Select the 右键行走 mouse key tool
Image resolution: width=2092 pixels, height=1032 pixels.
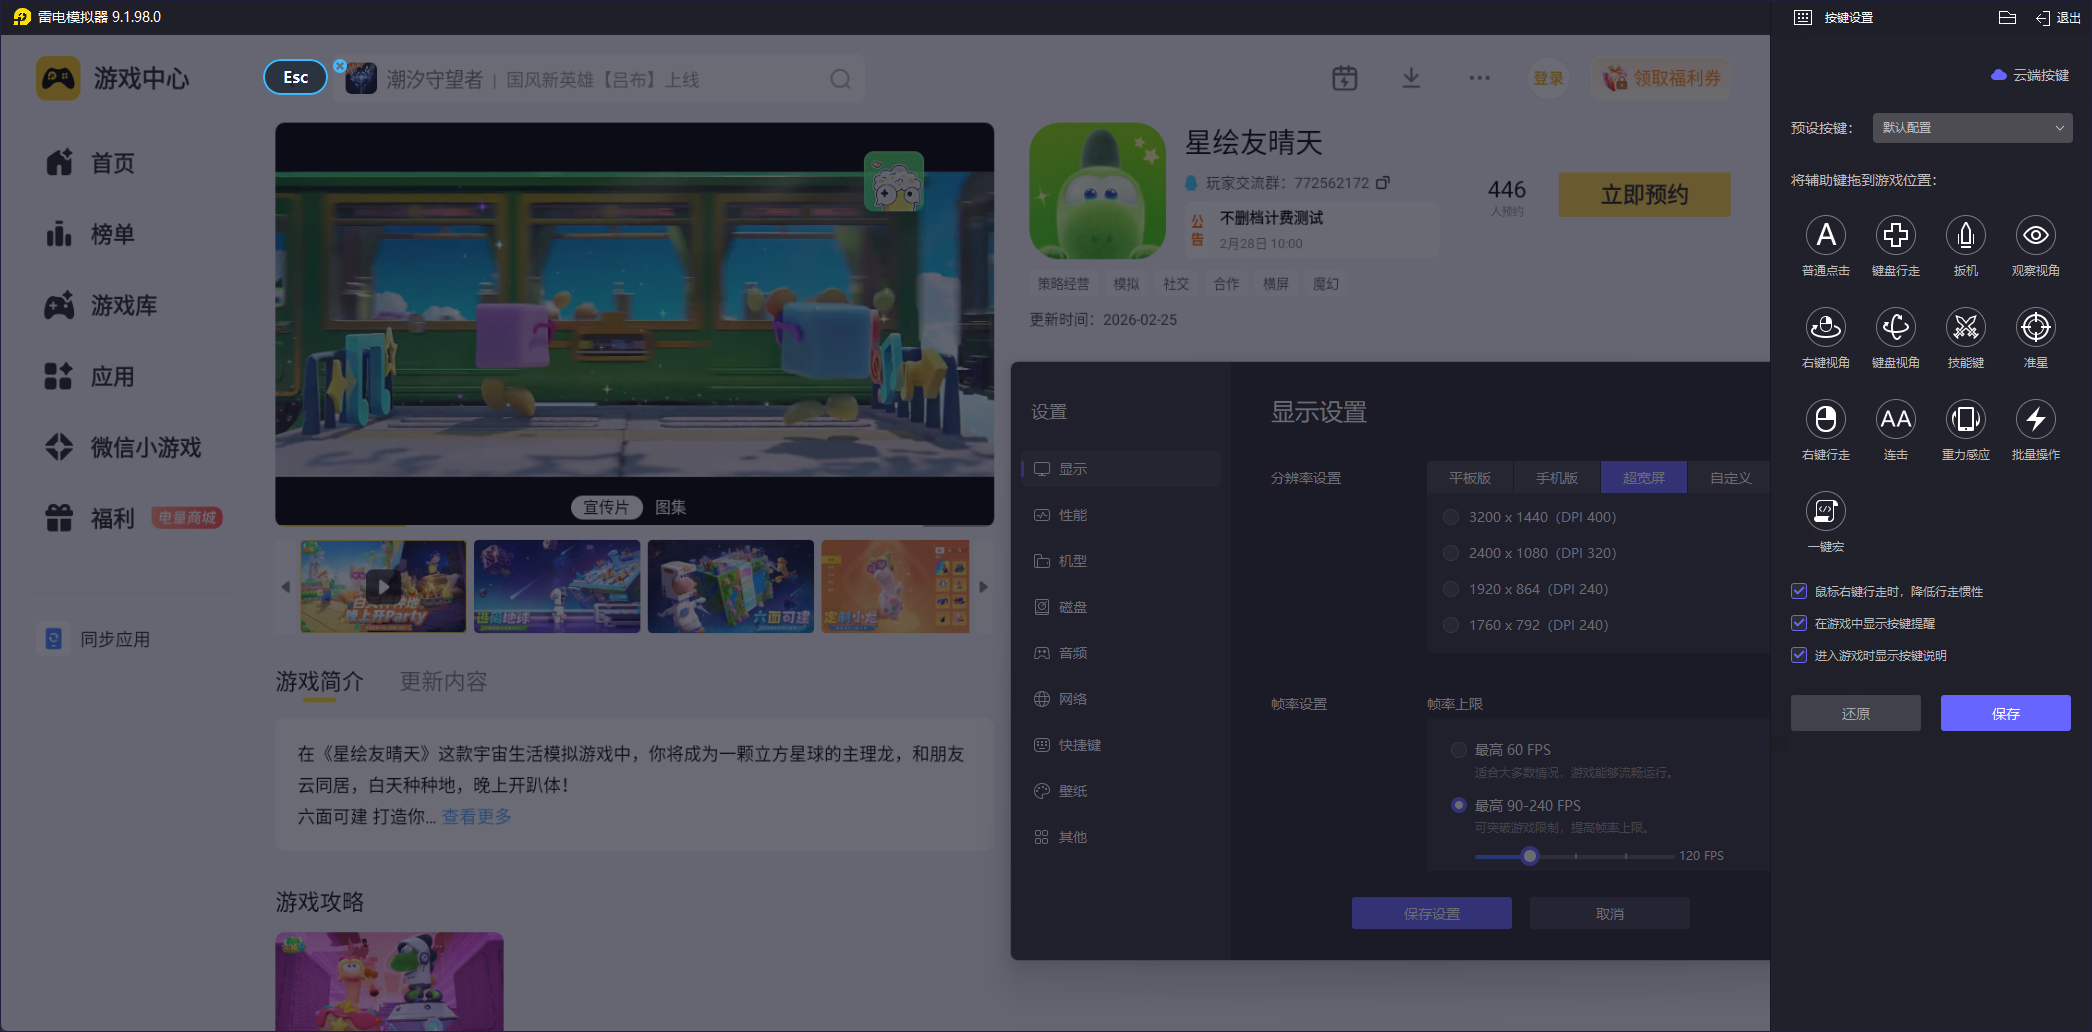tap(1825, 420)
